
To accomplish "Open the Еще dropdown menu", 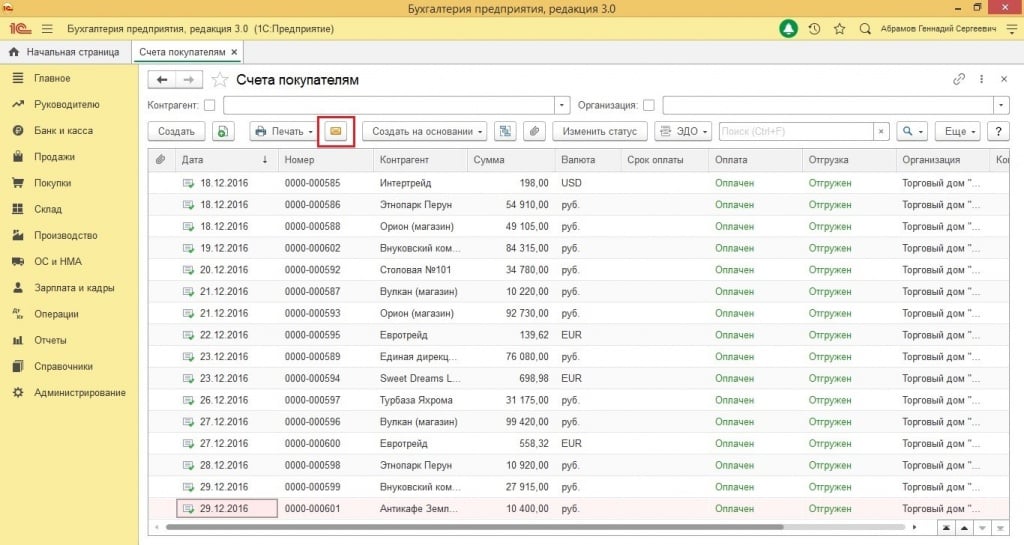I will tap(960, 131).
